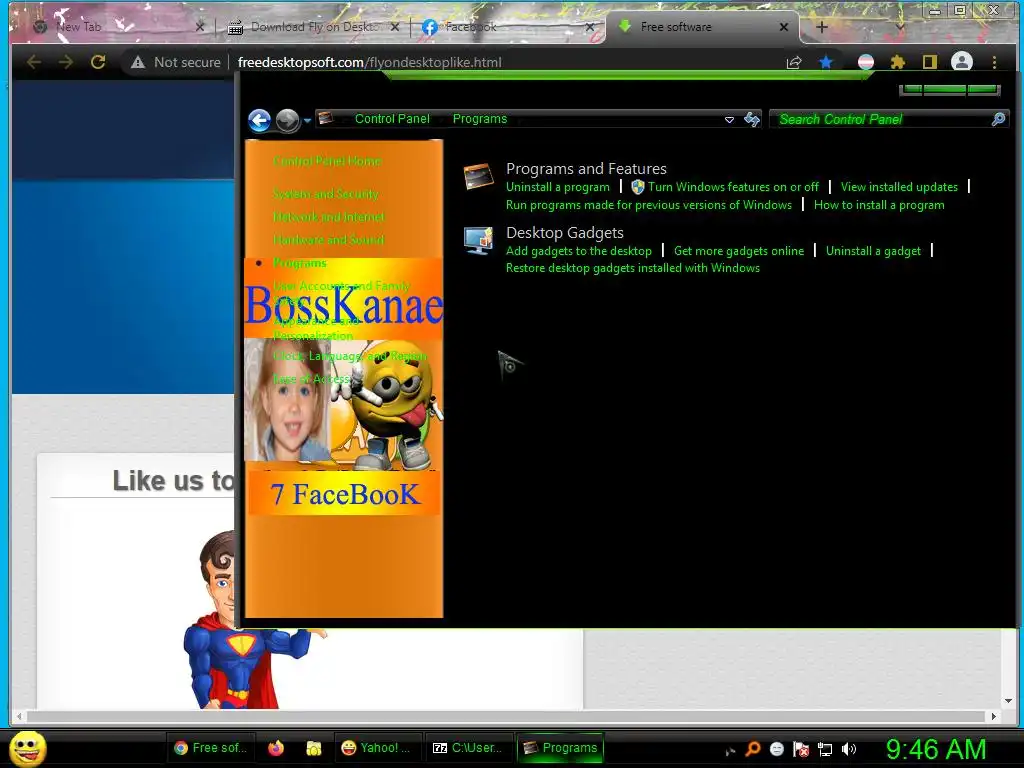
Task: Switch to Free sof... Chrome taskbar button
Action: coord(211,748)
